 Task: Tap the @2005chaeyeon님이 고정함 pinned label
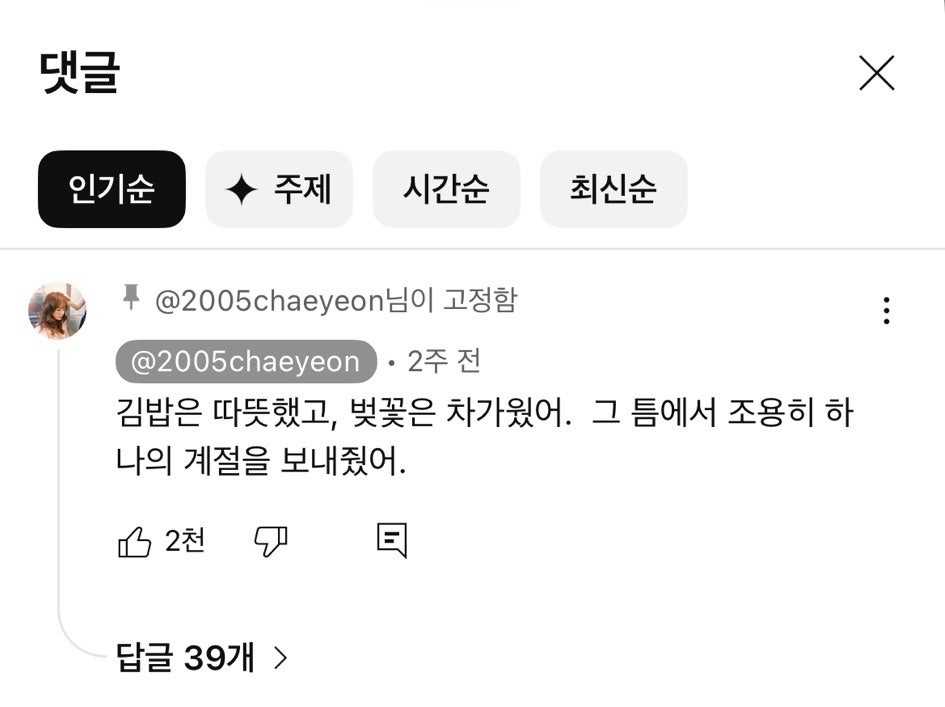click(x=336, y=300)
